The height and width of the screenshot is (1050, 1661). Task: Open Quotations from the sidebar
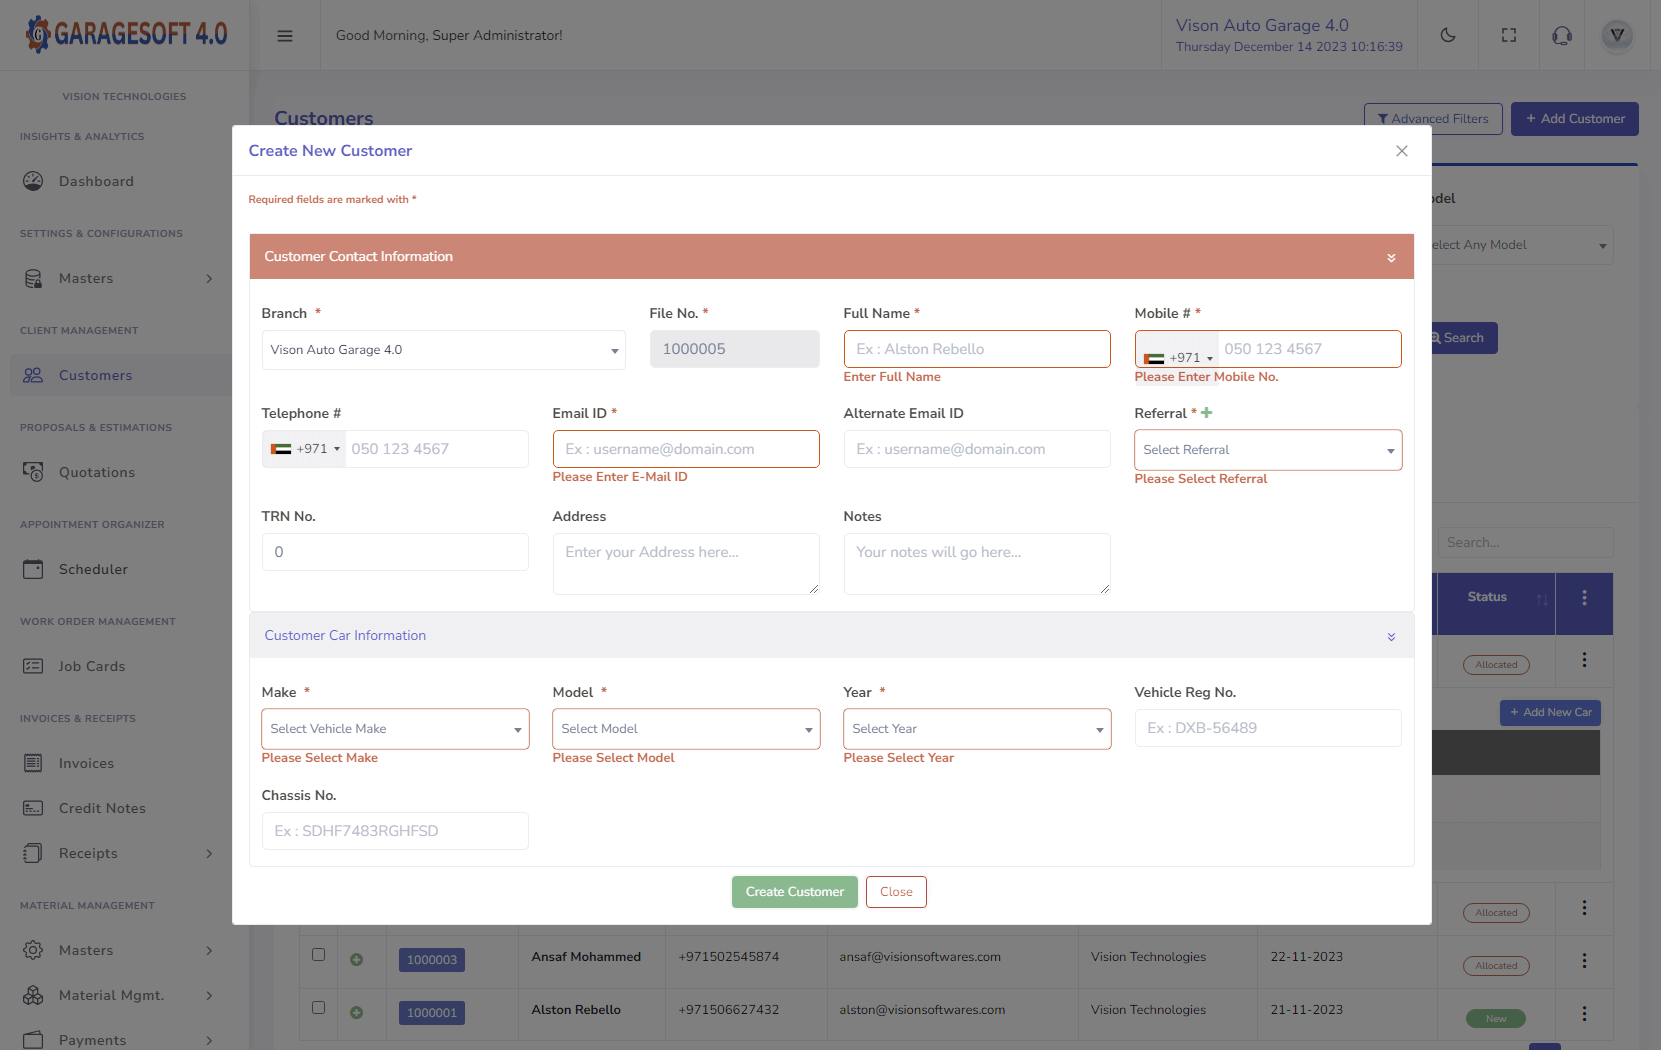click(x=96, y=472)
